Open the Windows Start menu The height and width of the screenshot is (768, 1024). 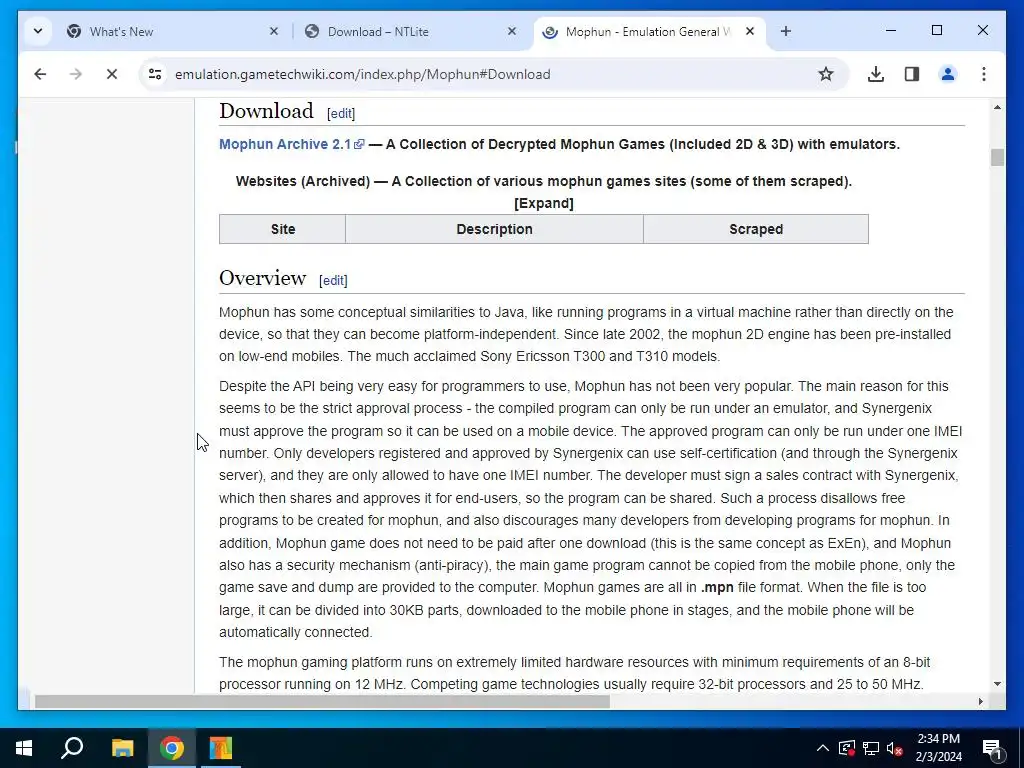pos(24,748)
